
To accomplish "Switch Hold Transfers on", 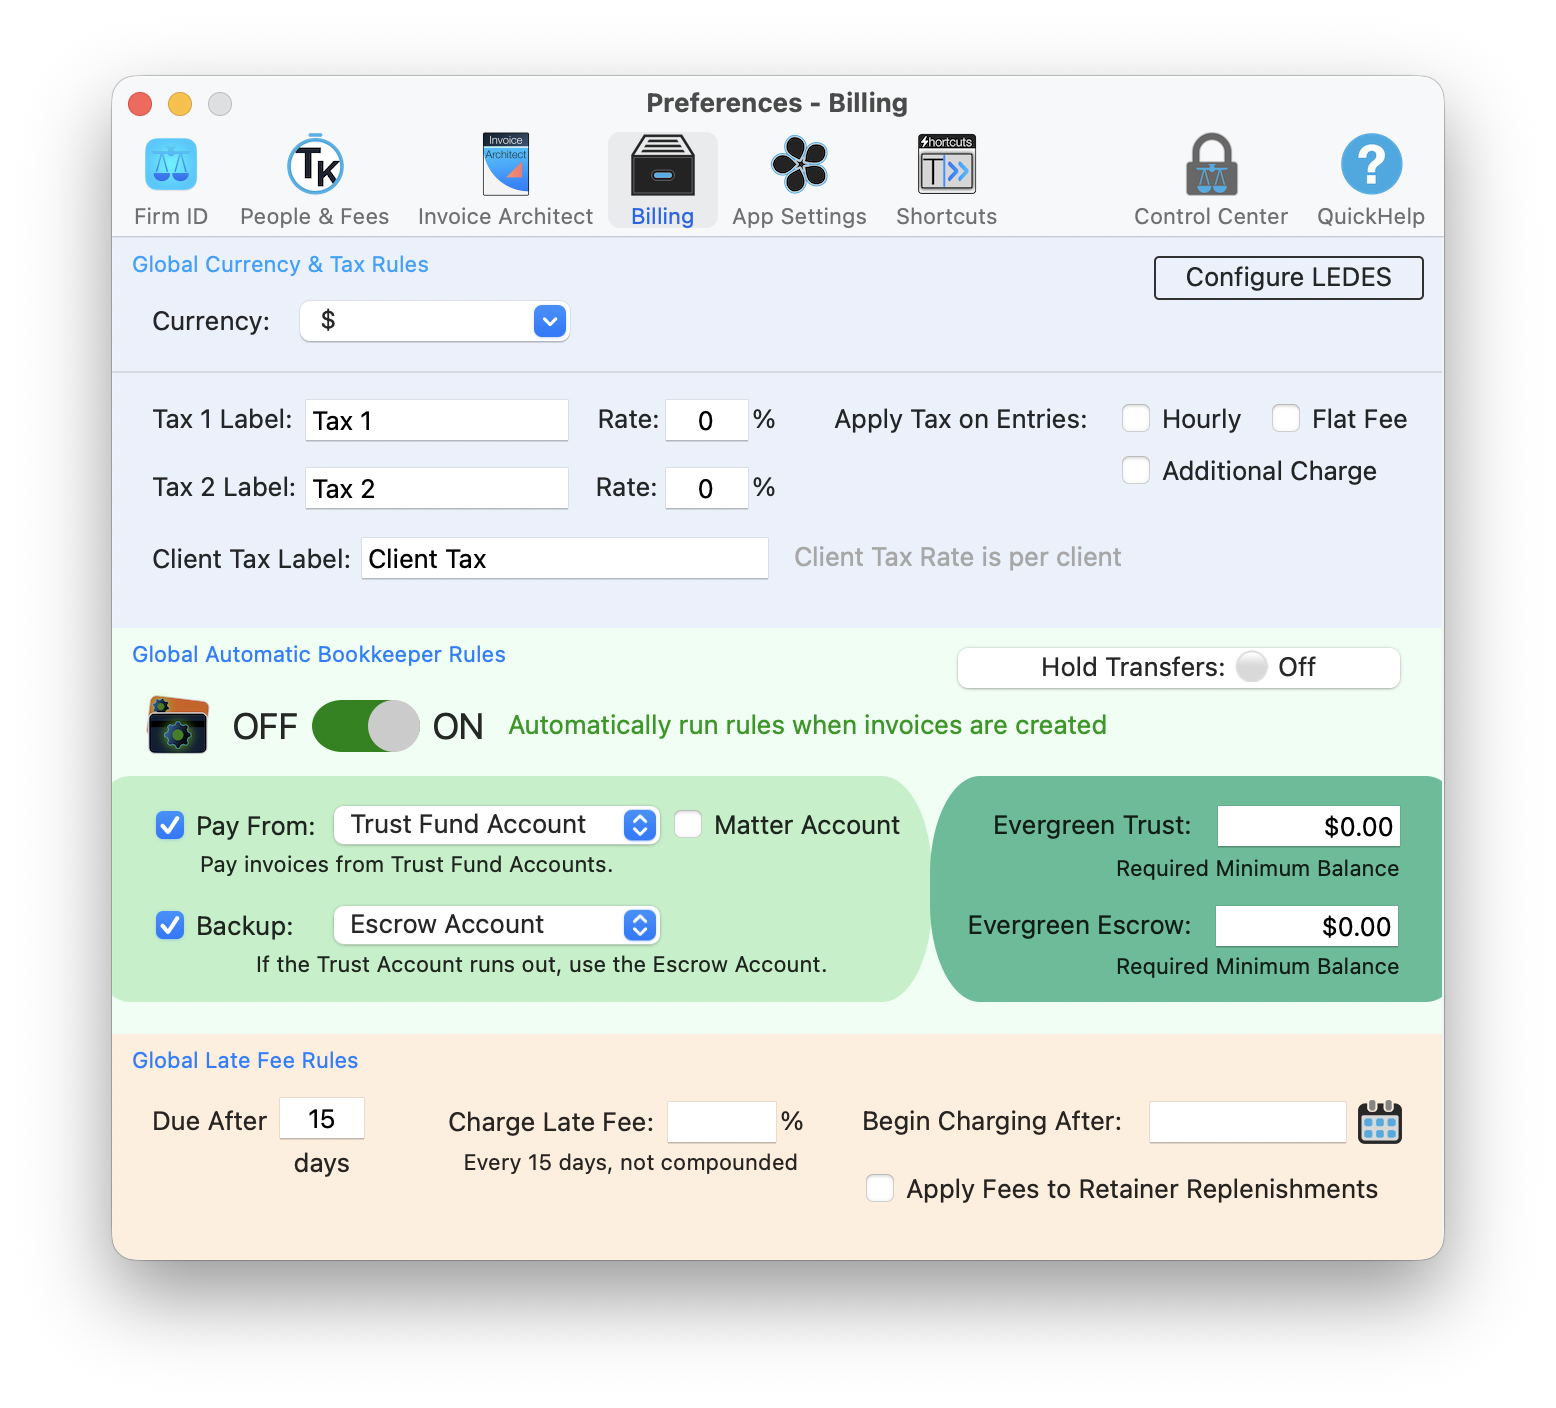I will [1250, 667].
